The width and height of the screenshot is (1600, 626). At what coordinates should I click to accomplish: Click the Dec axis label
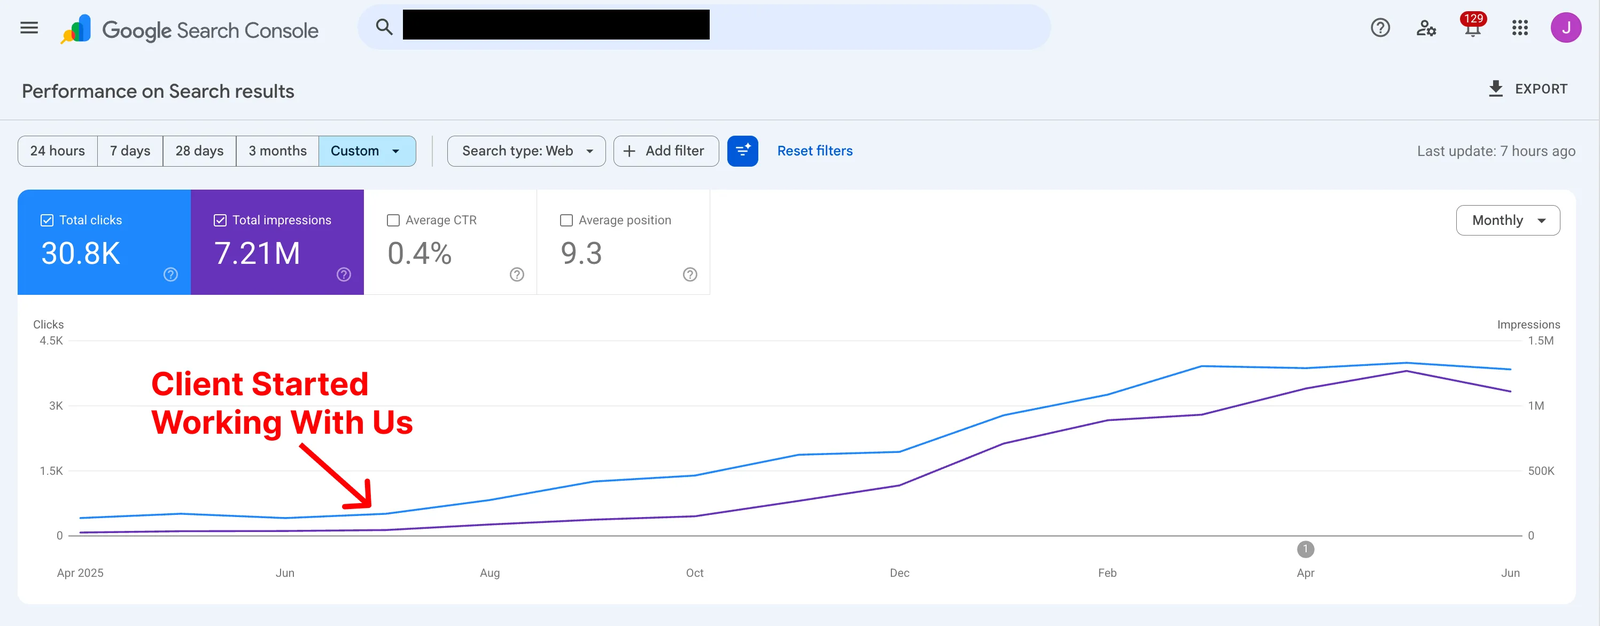900,573
